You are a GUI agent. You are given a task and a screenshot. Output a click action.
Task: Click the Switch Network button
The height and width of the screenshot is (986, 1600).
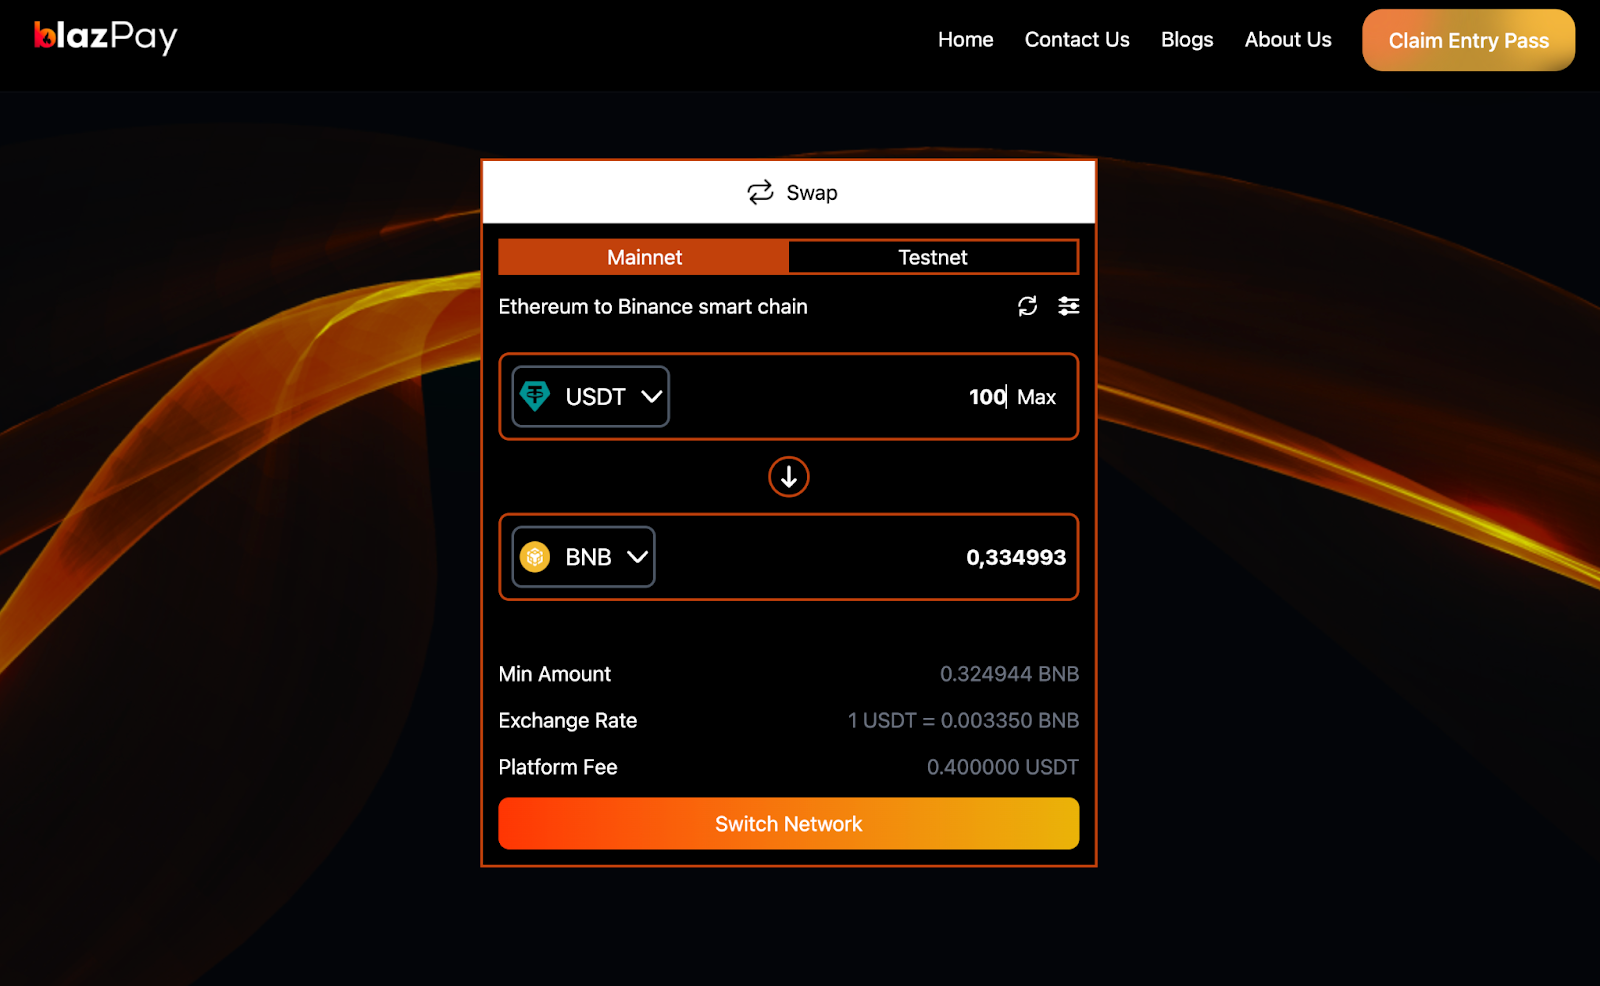788,823
